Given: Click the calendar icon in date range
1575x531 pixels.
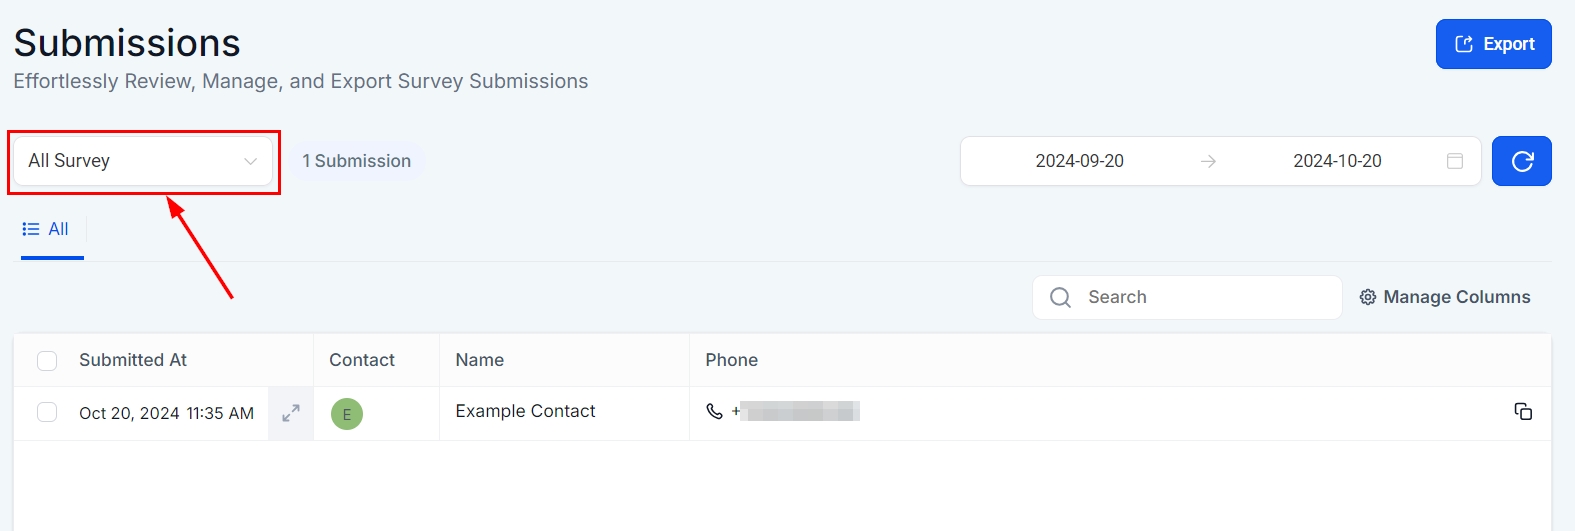Looking at the screenshot, I should 1455,161.
